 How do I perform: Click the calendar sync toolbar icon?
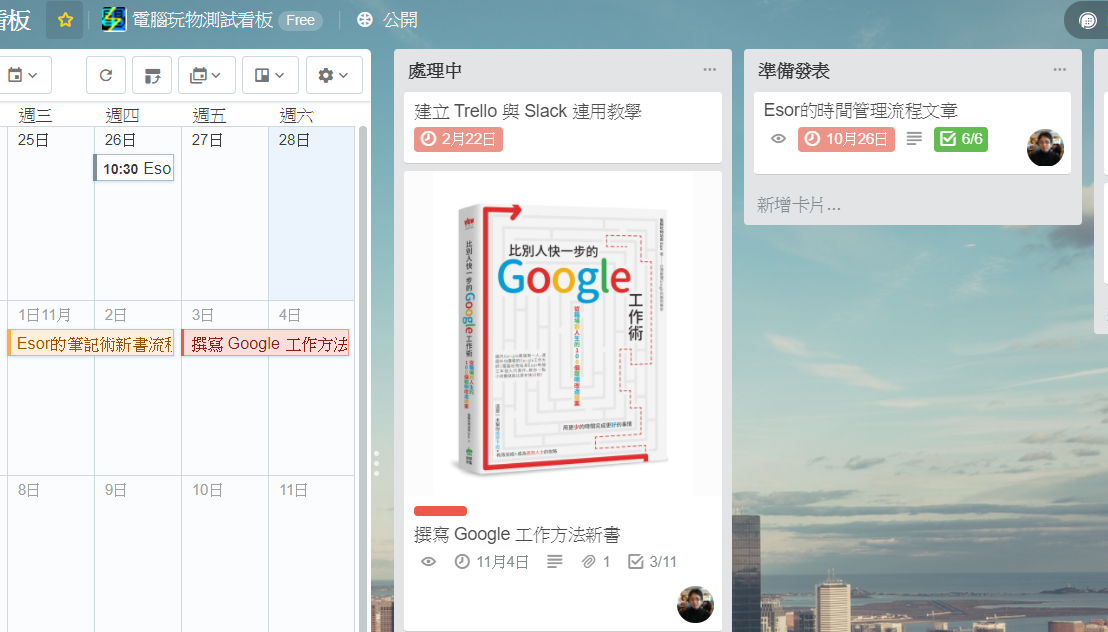coord(152,75)
